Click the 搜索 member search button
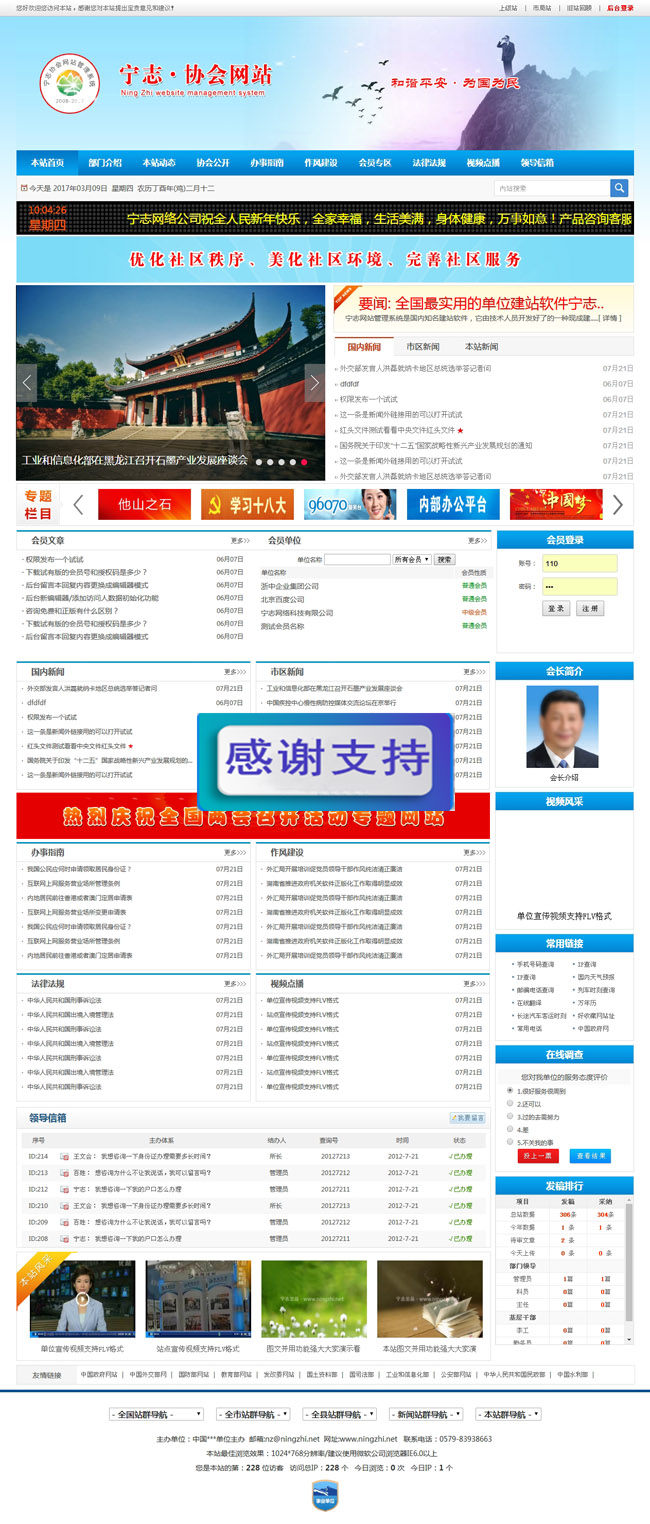 coord(445,560)
